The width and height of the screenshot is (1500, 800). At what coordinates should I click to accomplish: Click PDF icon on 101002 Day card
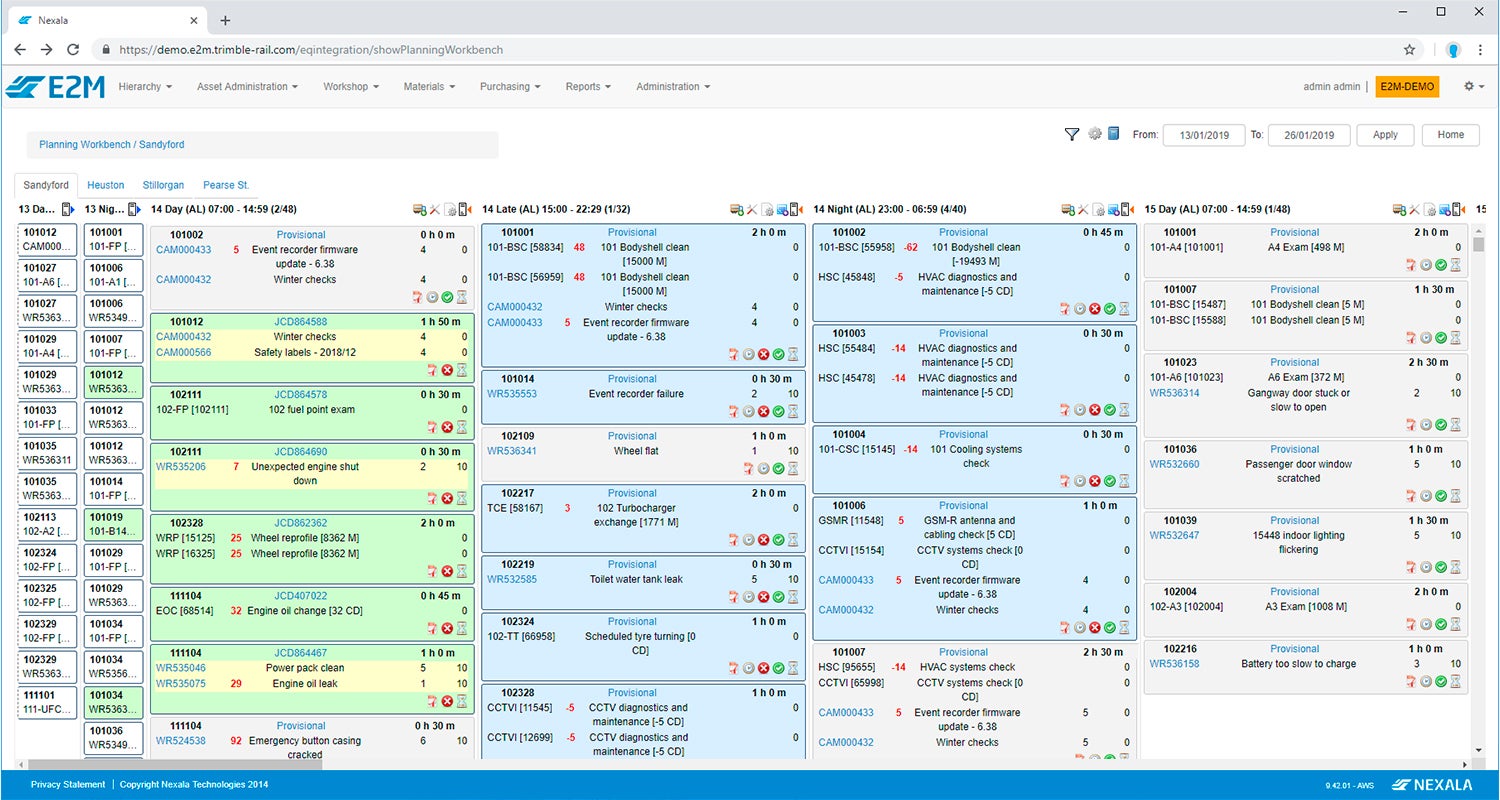point(417,297)
